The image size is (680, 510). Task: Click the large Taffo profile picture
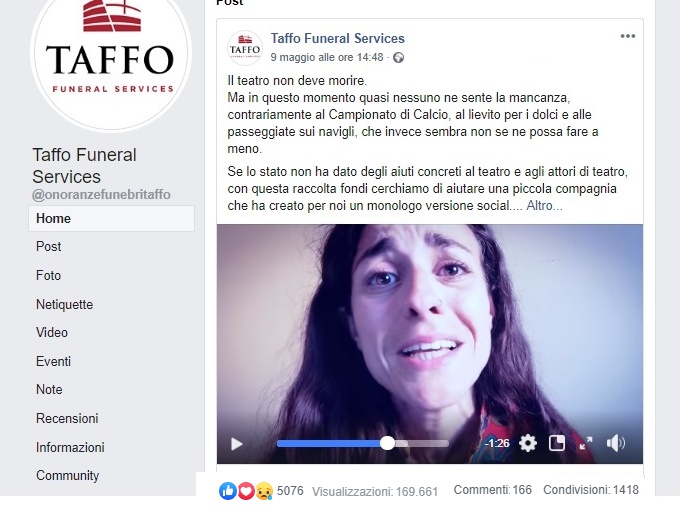(x=111, y=50)
